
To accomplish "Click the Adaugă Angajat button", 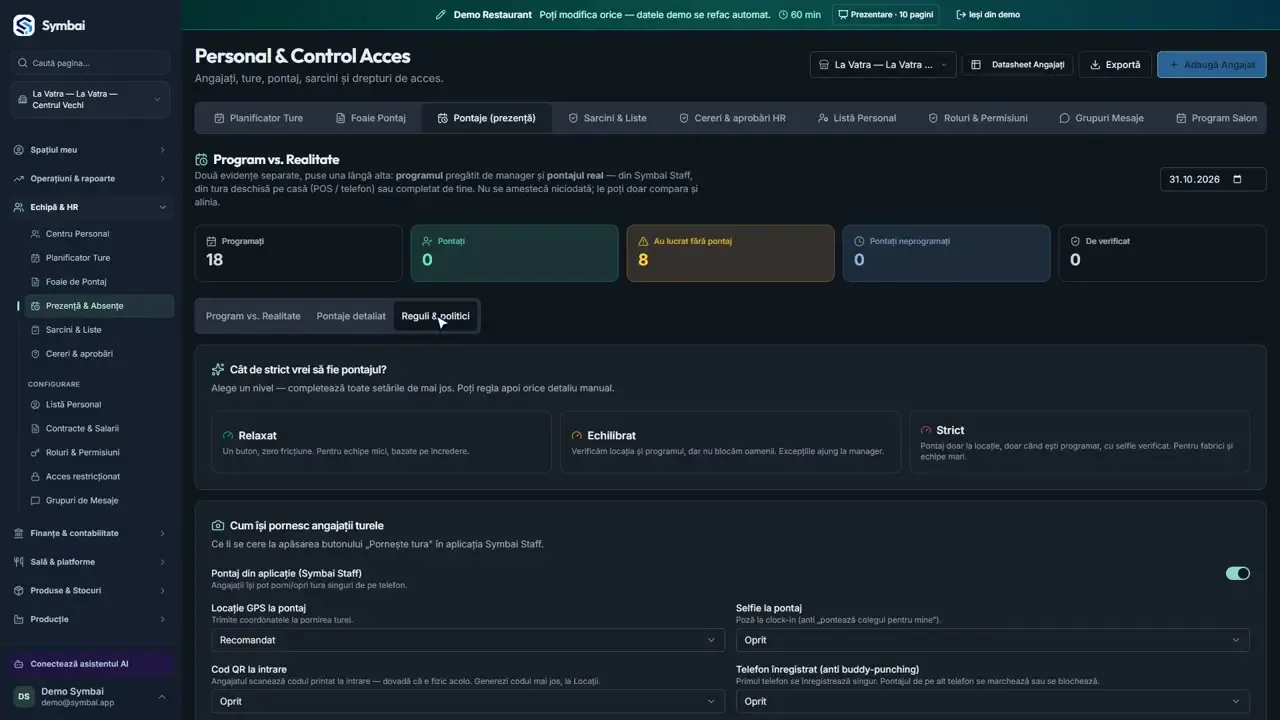I will pyautogui.click(x=1212, y=65).
